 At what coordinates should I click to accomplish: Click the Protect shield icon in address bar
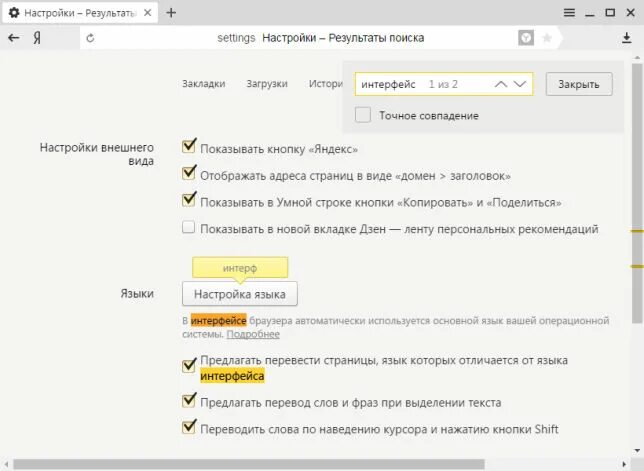pos(526,38)
